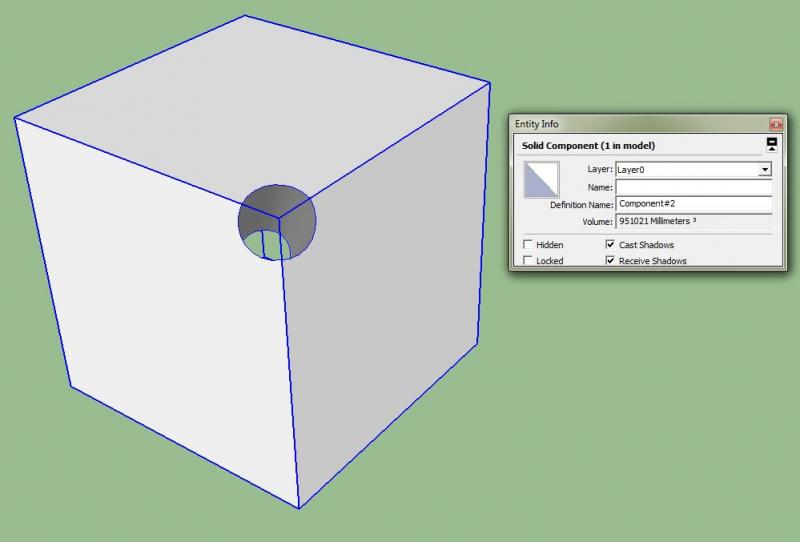The height and width of the screenshot is (542, 800).
Task: Click the spherical hole at the cube corner
Action: click(275, 215)
